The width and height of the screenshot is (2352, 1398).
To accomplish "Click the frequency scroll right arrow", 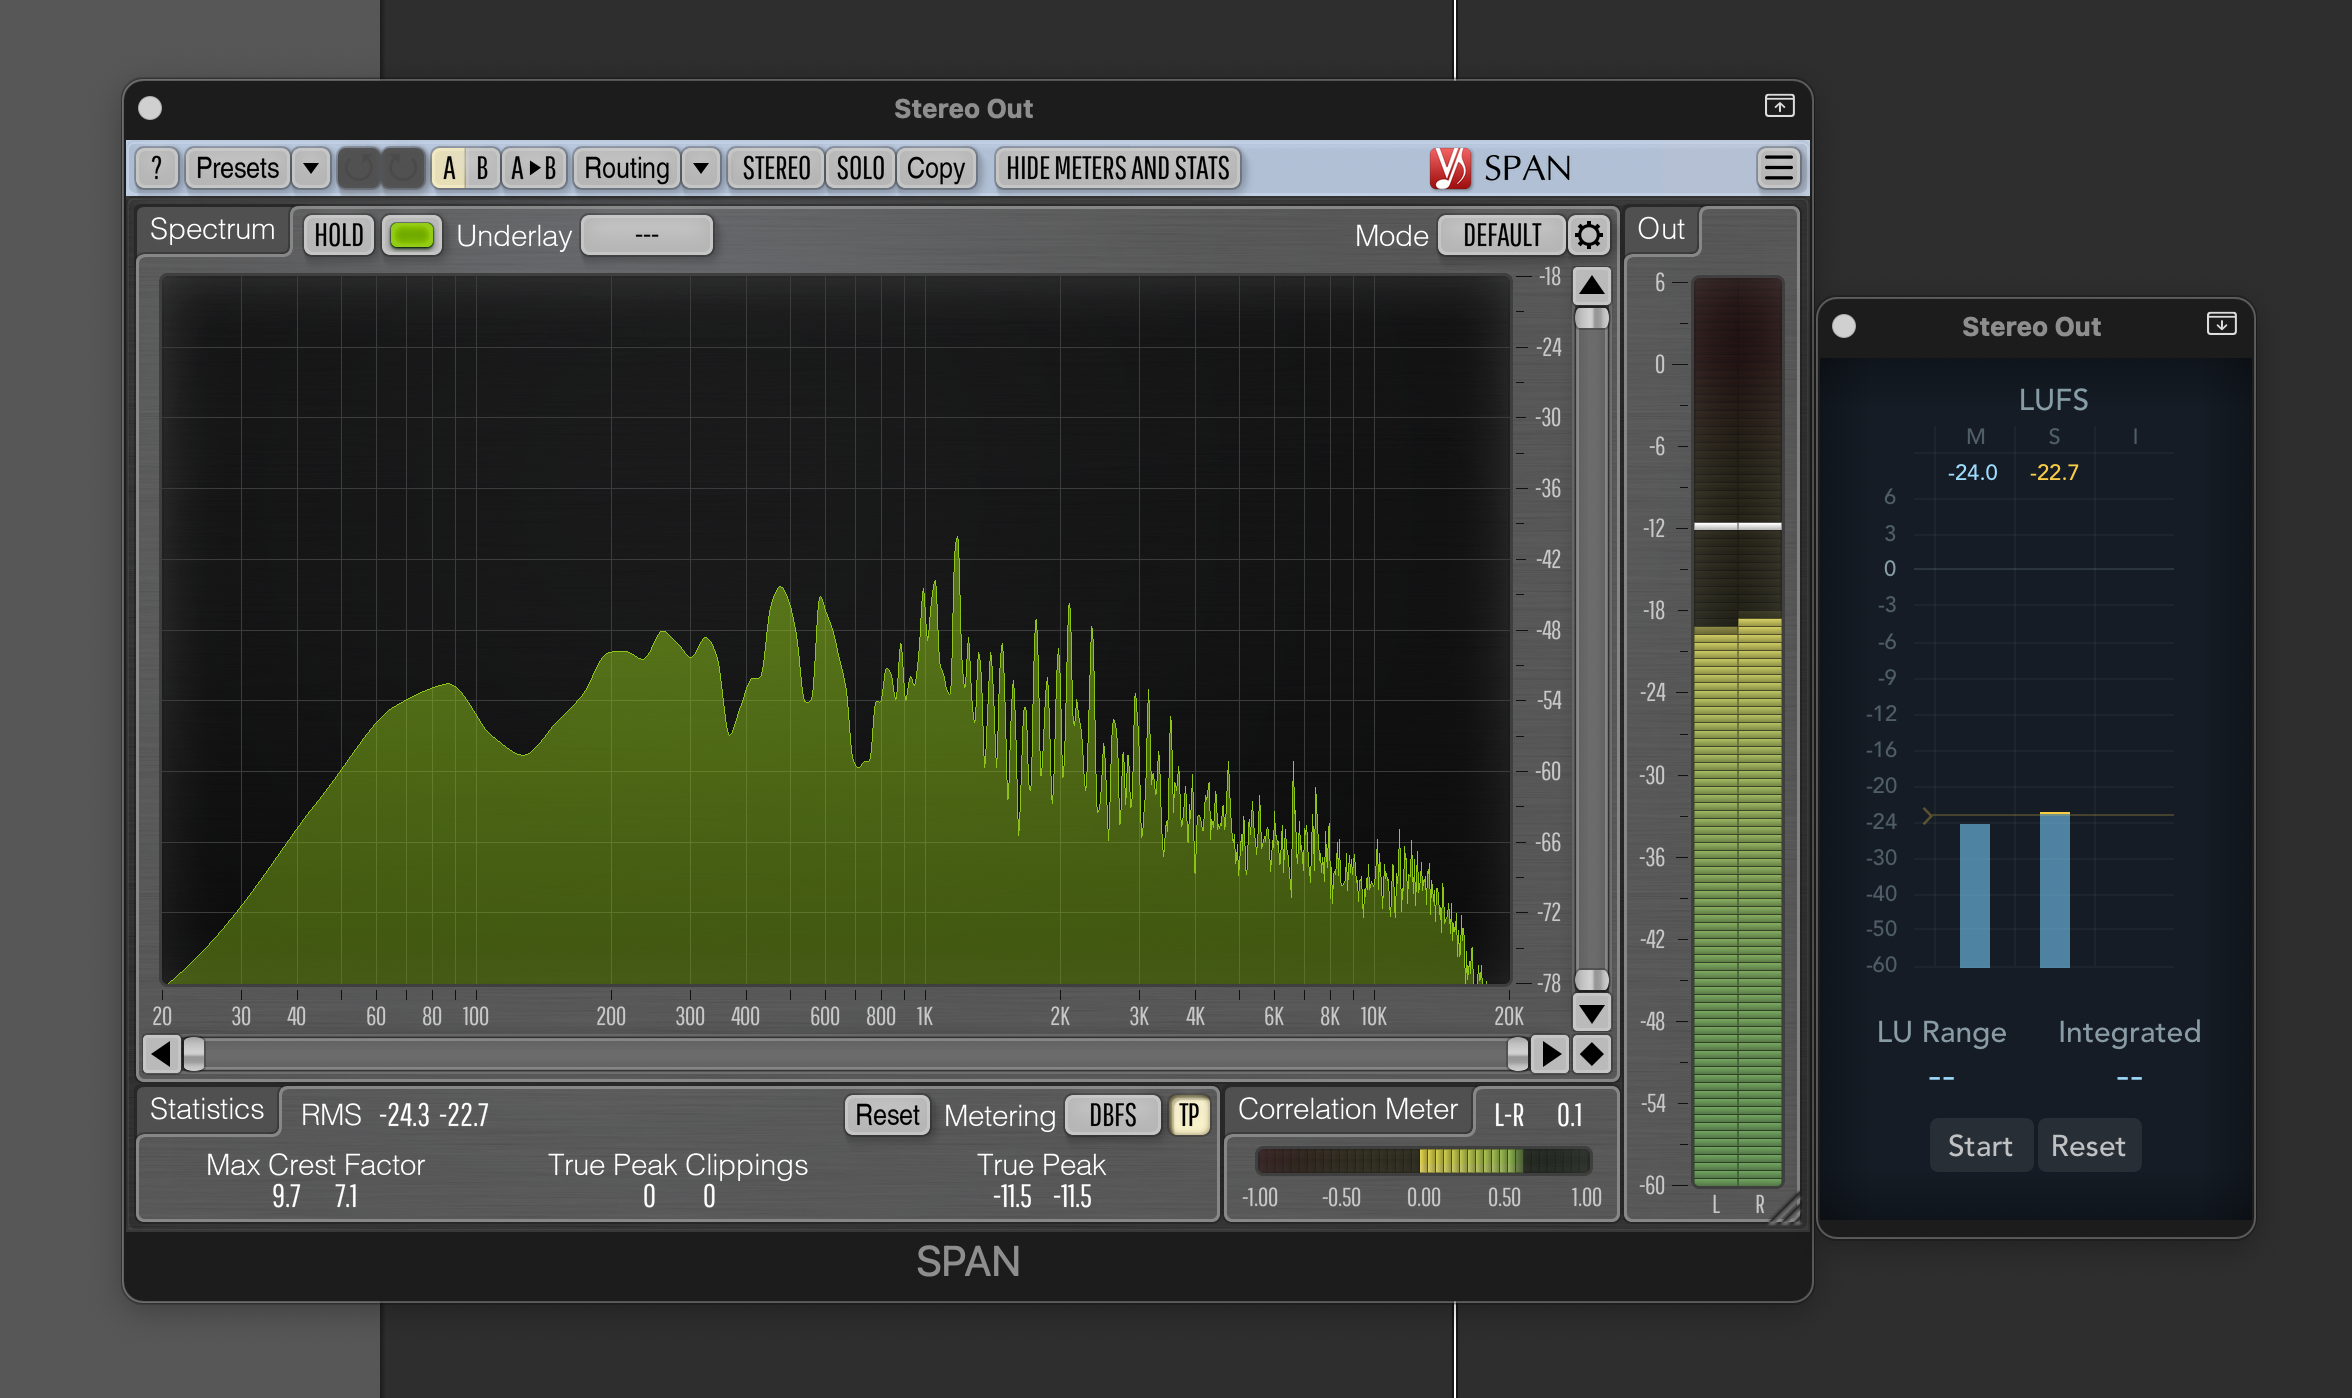I will point(1550,1054).
